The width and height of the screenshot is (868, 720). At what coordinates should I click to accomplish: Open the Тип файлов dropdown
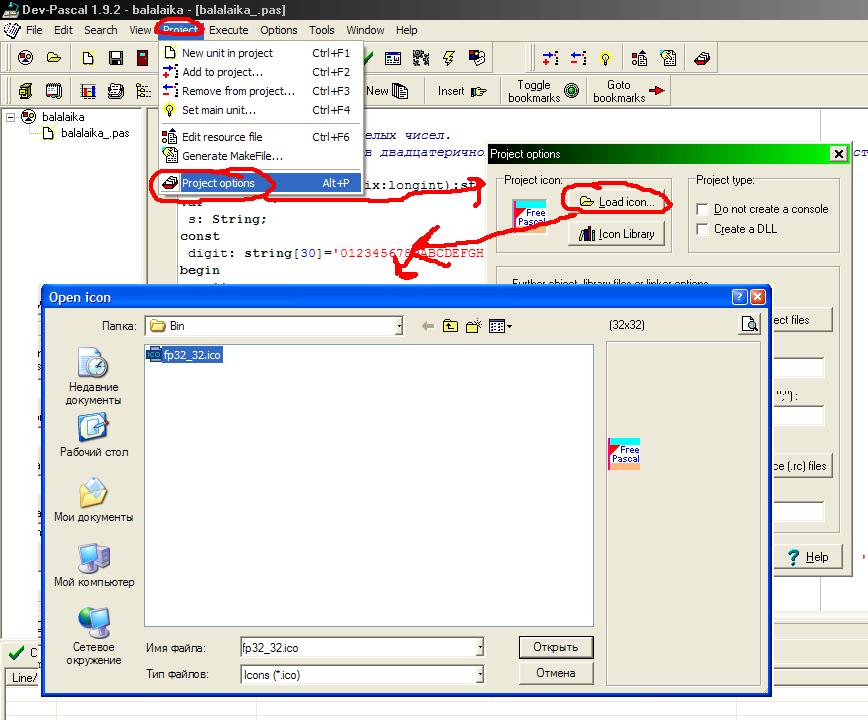(x=479, y=675)
